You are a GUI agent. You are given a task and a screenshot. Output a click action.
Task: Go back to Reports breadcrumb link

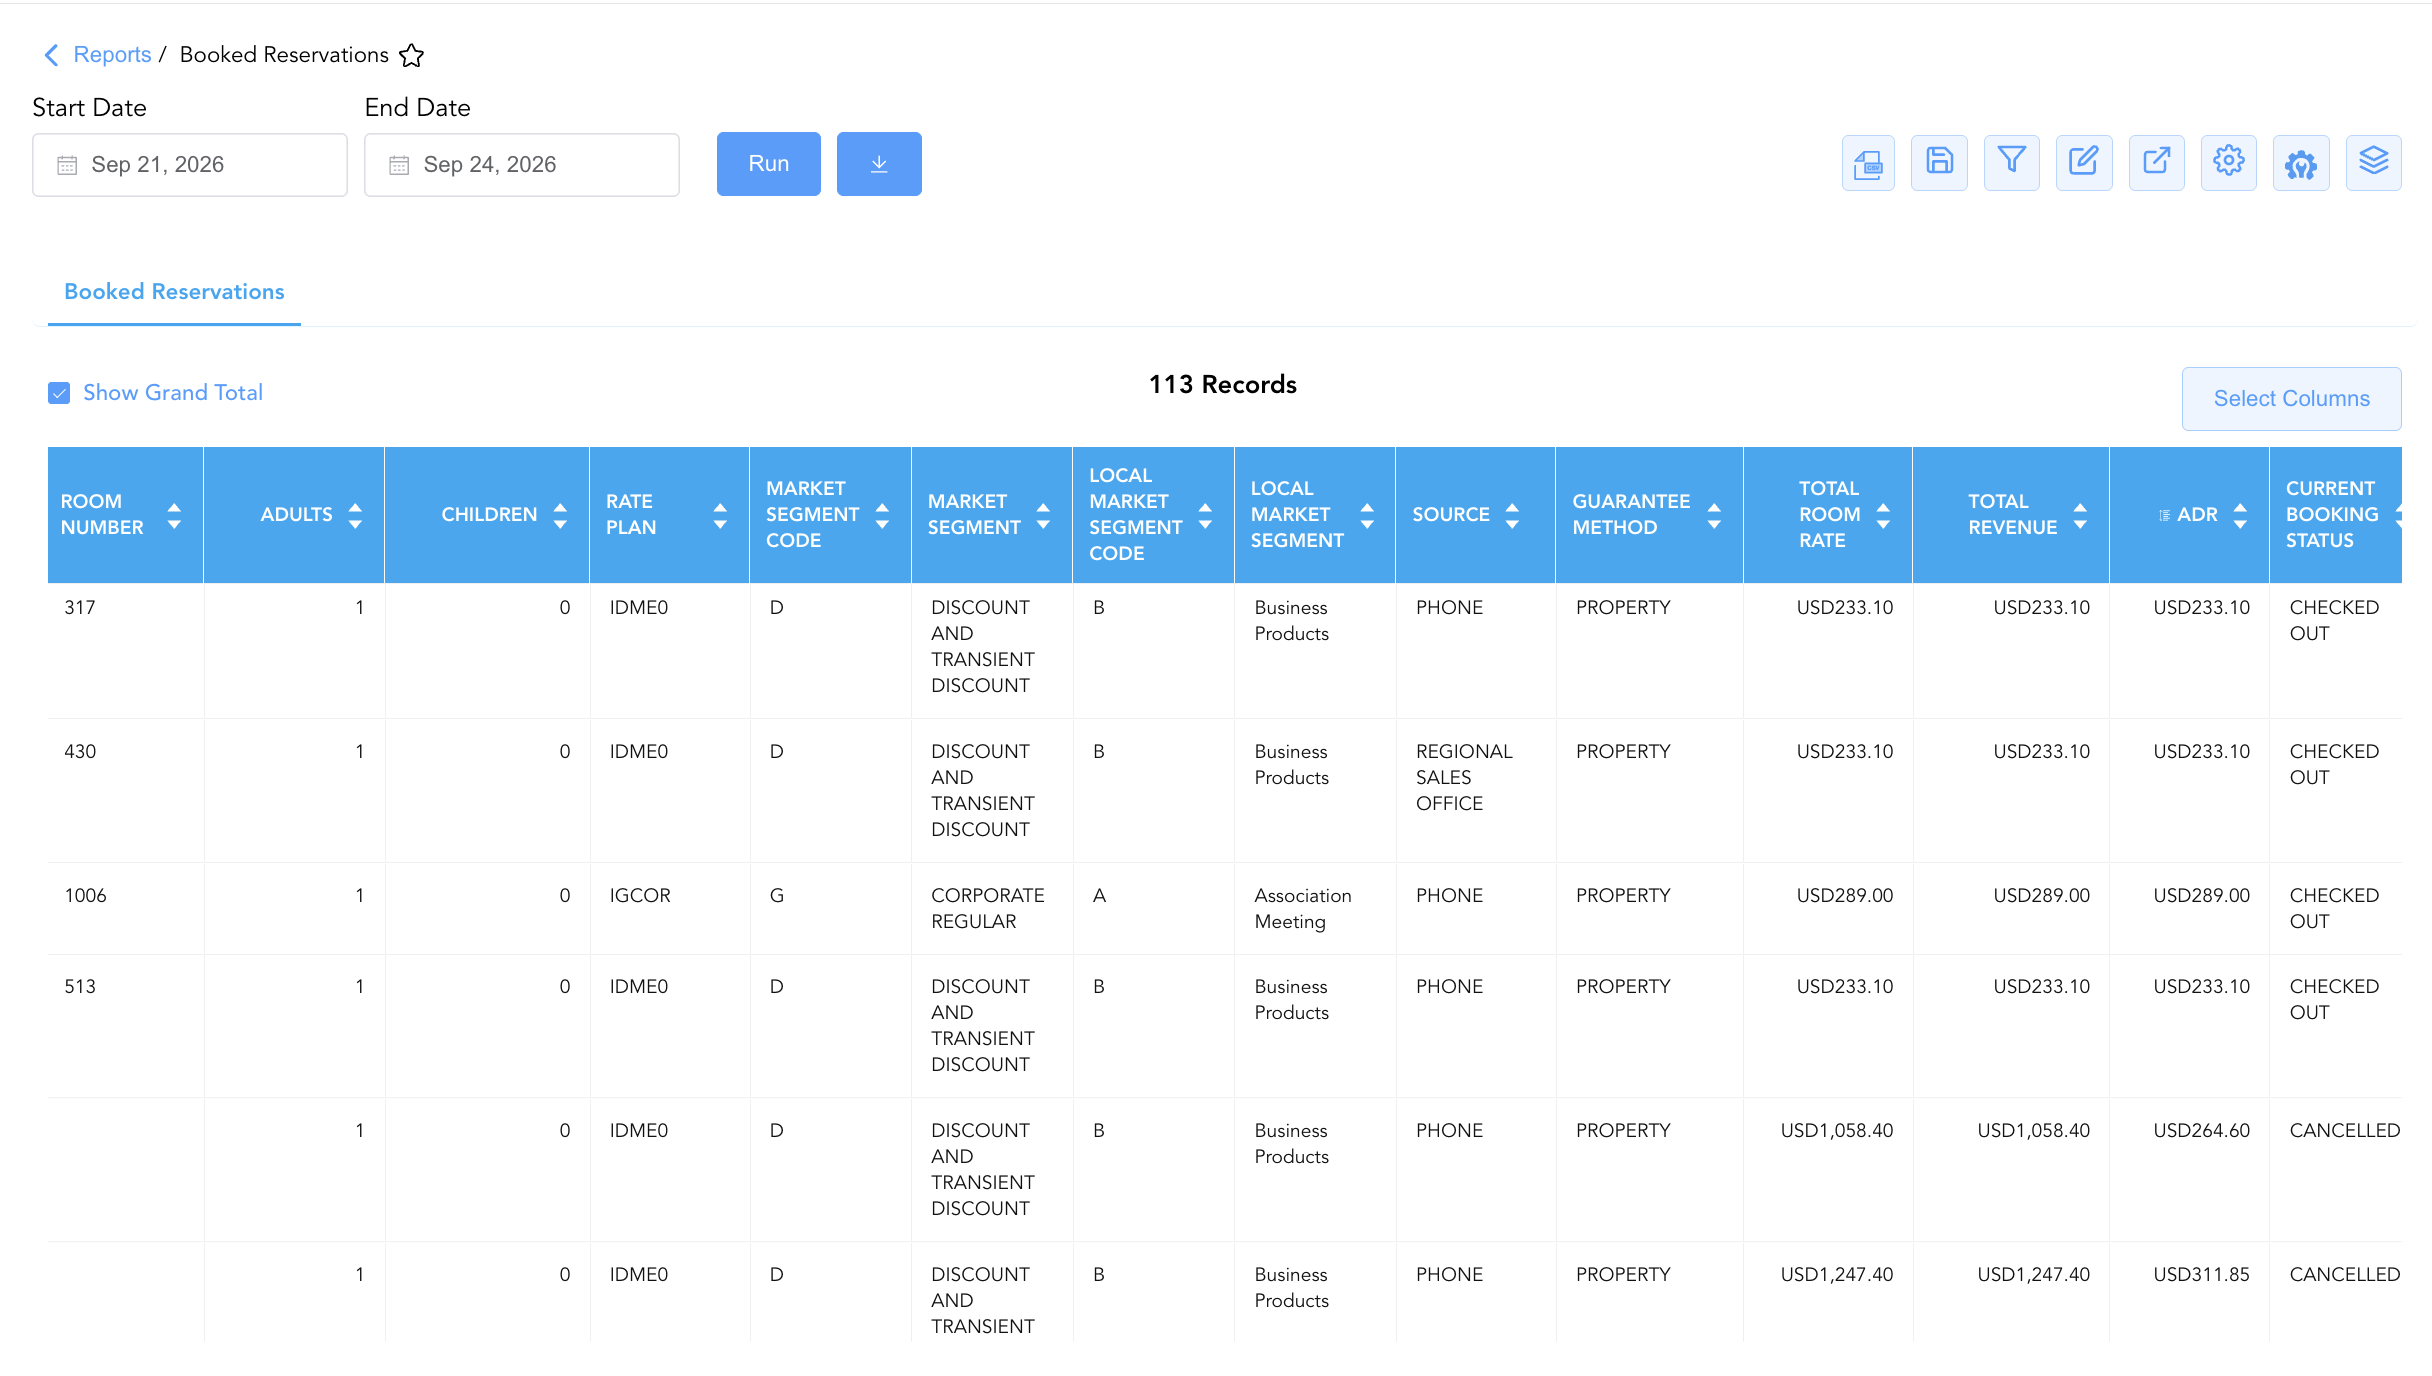point(112,55)
